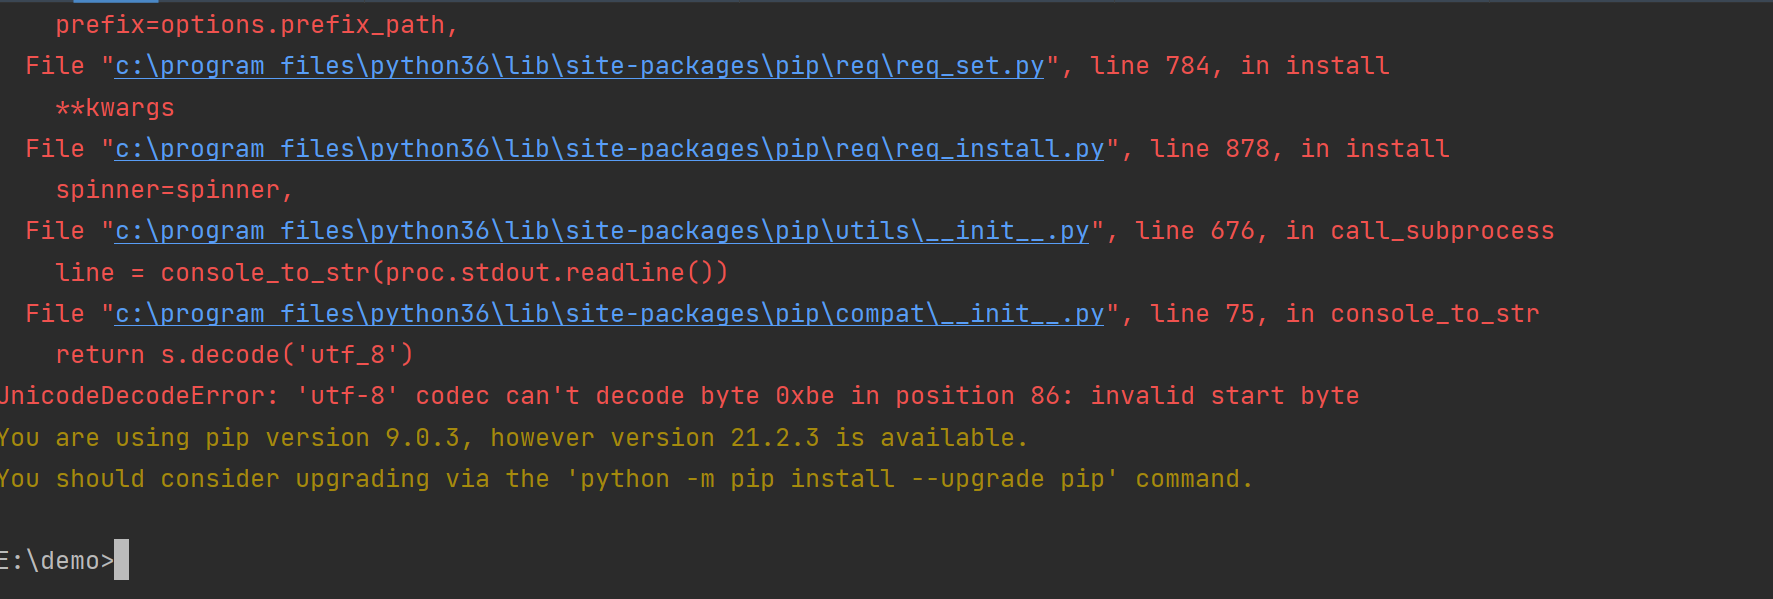
Task: Click the 'line 784, in install' text
Action: (1240, 66)
